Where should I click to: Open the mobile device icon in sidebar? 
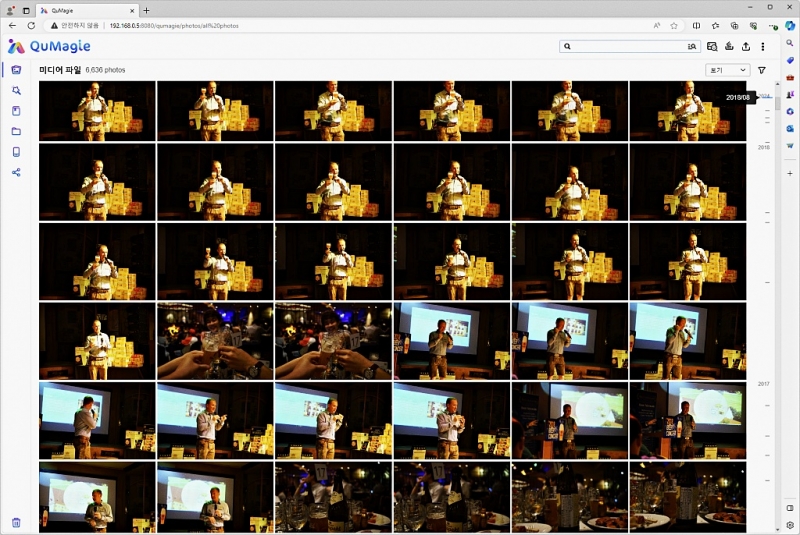point(16,152)
